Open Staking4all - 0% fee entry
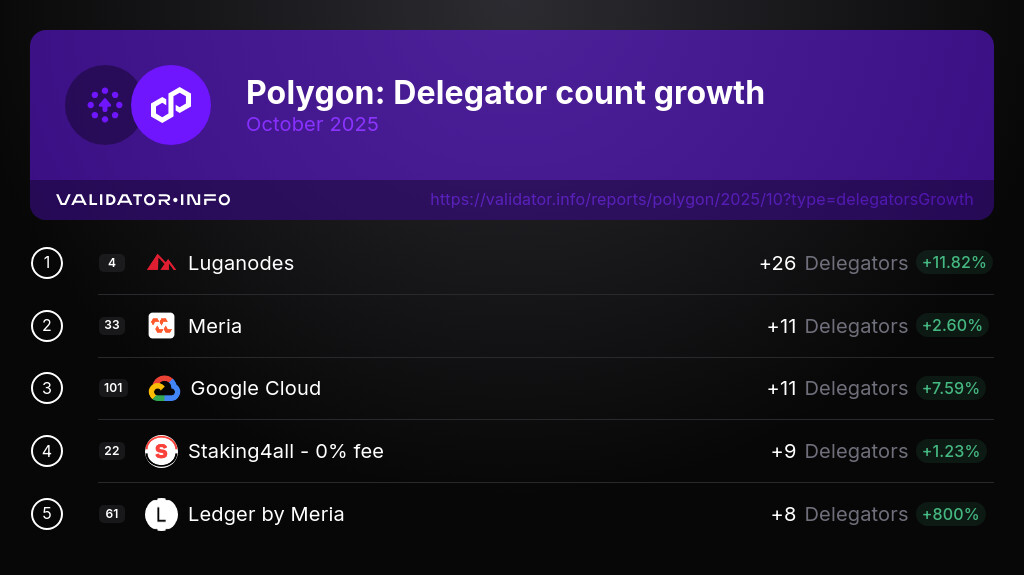This screenshot has width=1024, height=575. click(x=286, y=451)
